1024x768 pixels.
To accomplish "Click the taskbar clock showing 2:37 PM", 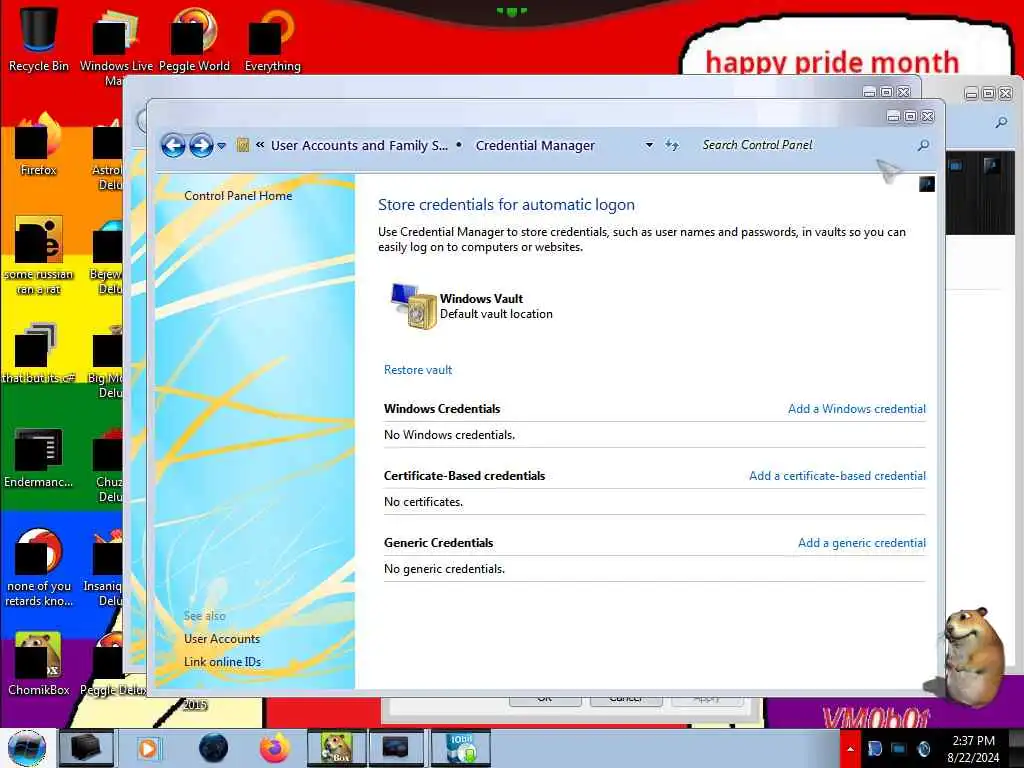I will click(973, 749).
